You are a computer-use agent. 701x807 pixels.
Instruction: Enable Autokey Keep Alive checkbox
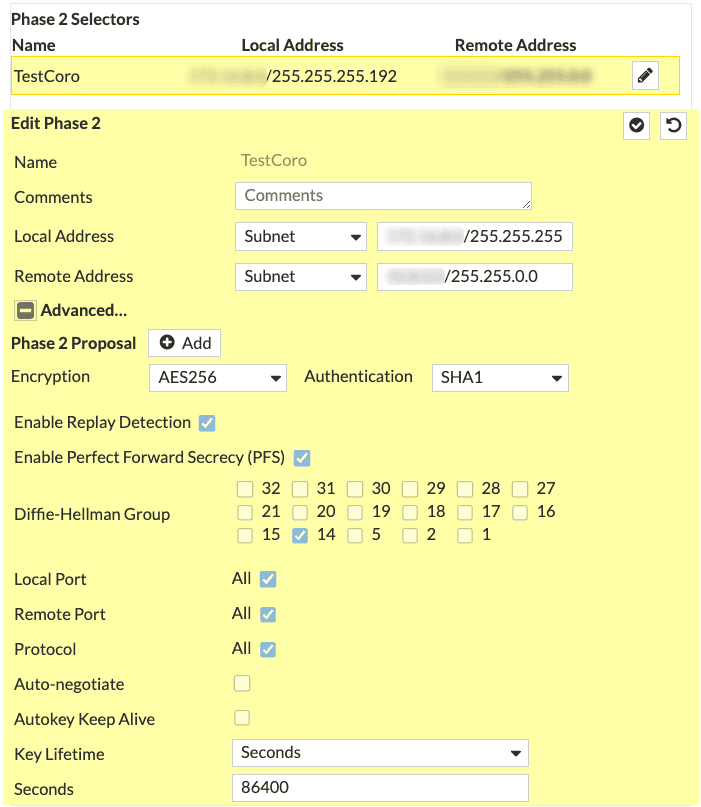tap(241, 718)
